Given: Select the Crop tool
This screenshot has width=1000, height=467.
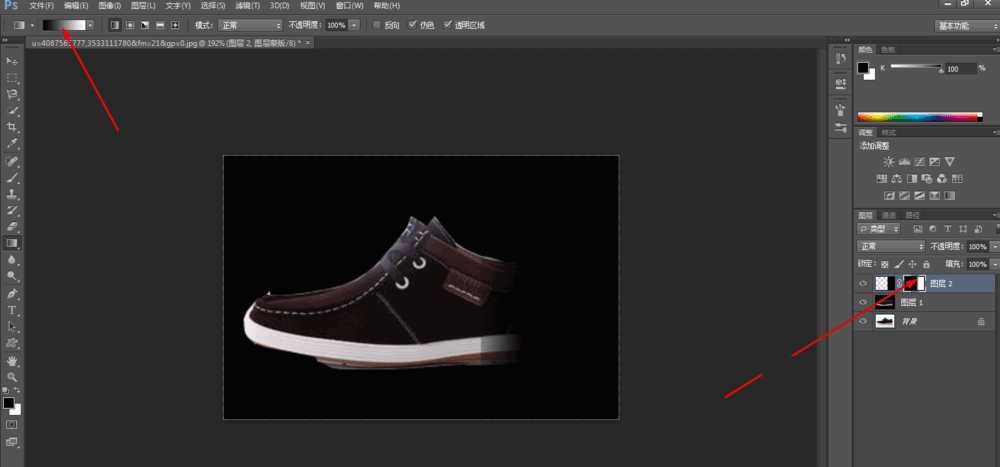Looking at the screenshot, I should (12, 128).
